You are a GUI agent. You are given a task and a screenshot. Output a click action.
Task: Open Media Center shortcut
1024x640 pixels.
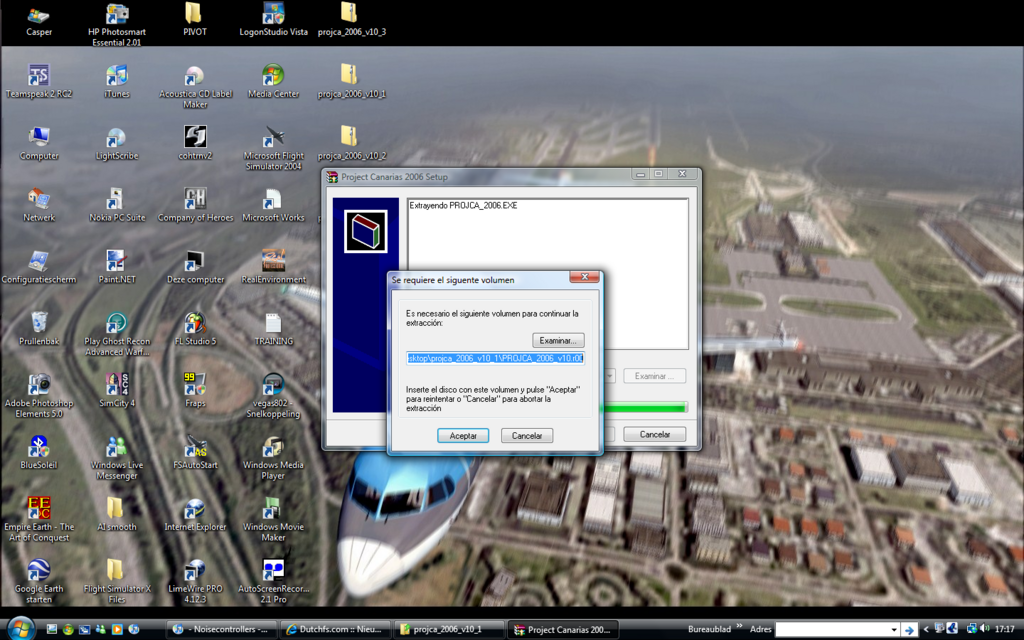click(x=273, y=82)
